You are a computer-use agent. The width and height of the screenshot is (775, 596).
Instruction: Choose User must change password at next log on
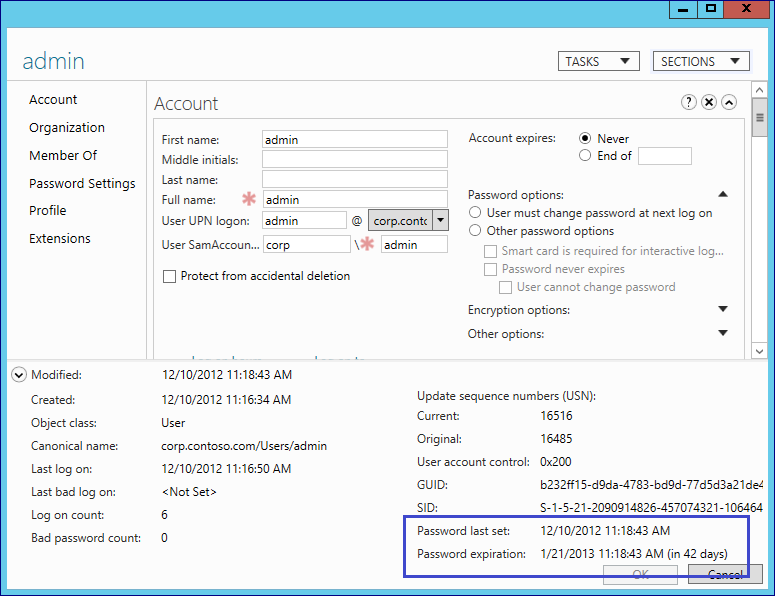475,213
